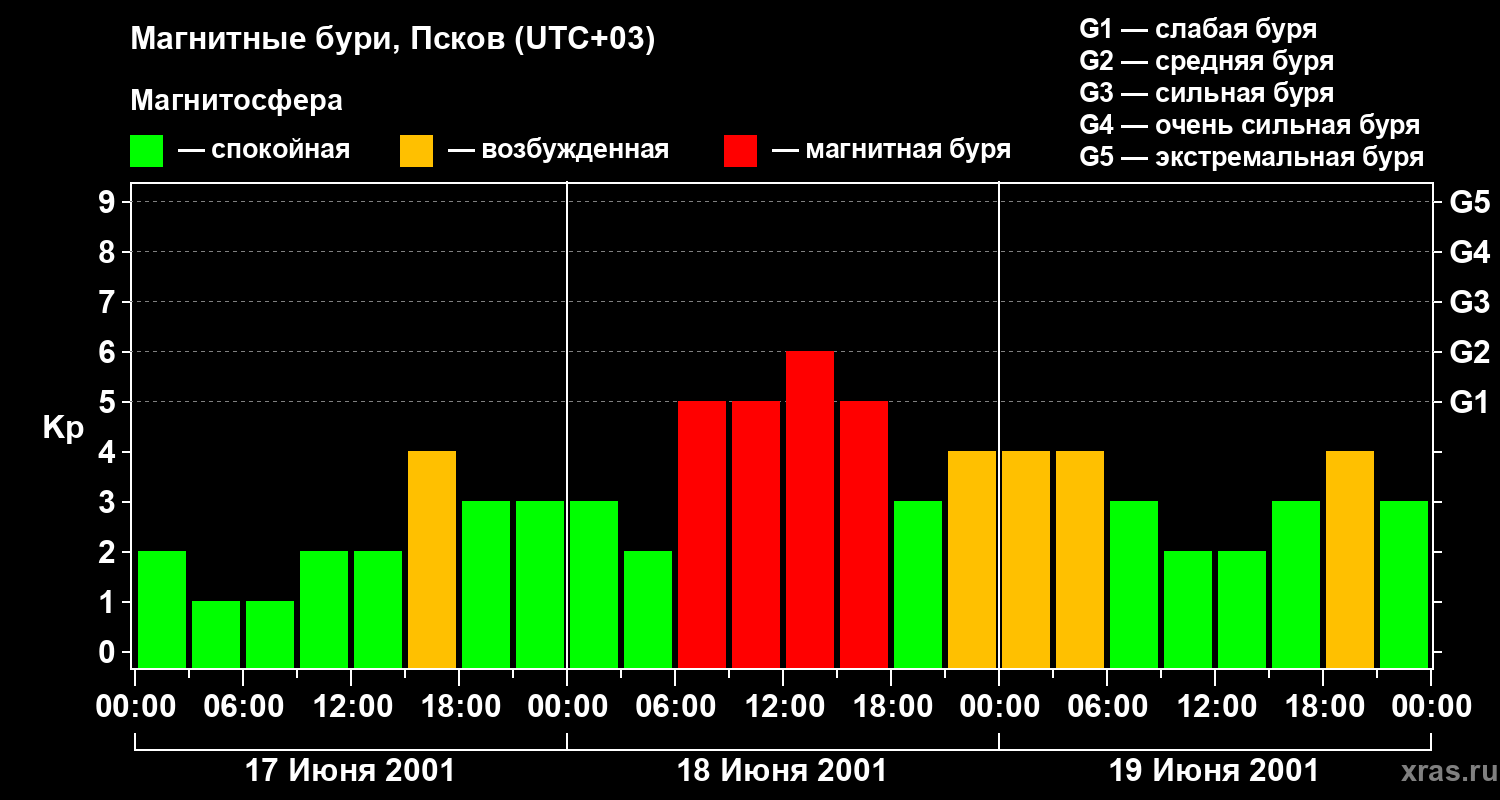Click the right-axis 'G4' tick label
The width and height of the screenshot is (1500, 800).
point(1469,252)
